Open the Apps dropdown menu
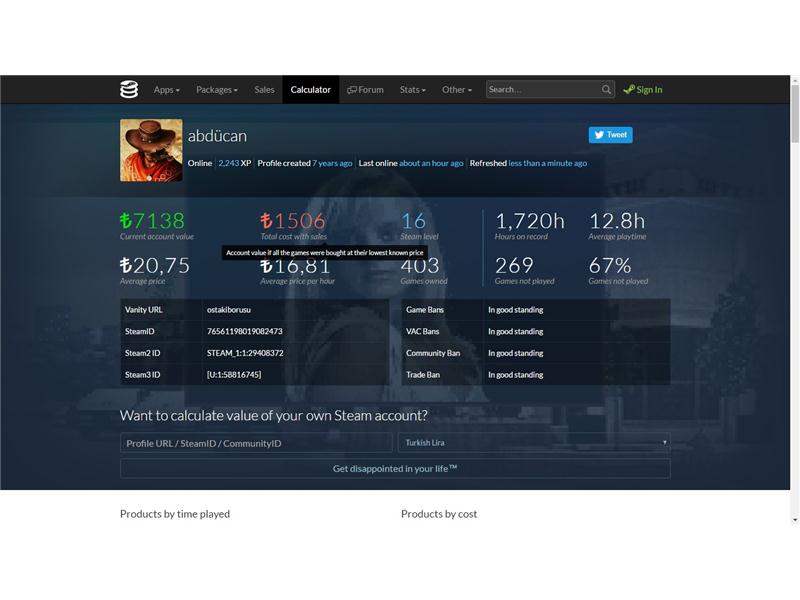 tap(166, 89)
